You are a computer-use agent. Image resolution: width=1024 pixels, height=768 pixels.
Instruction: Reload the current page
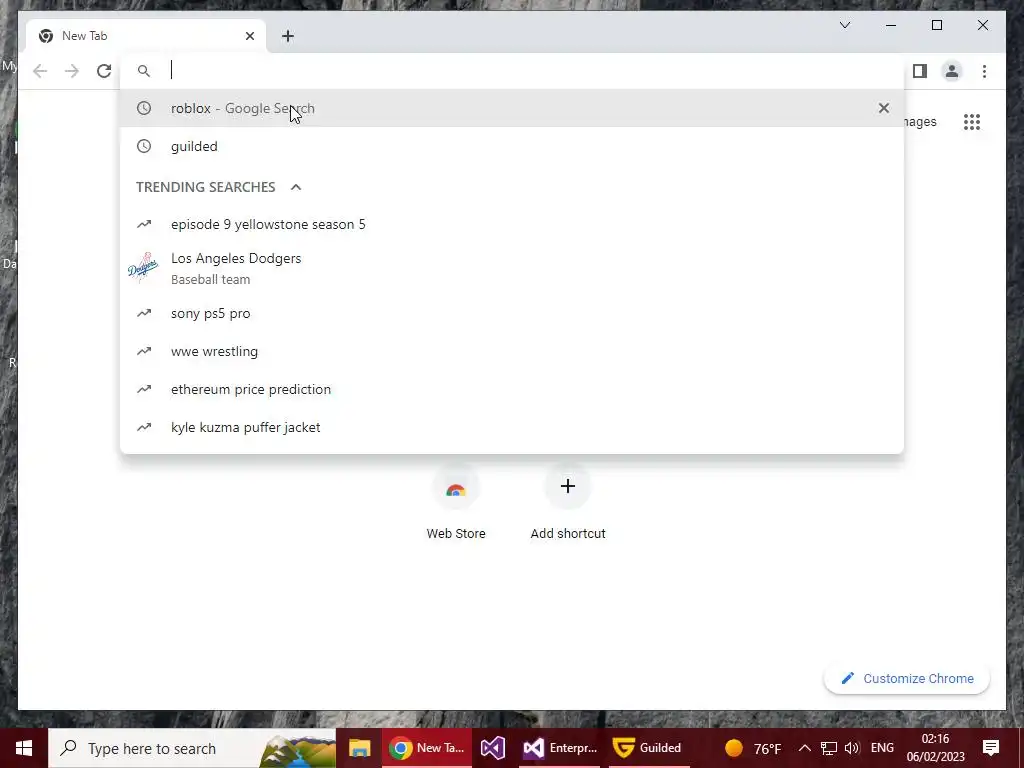[104, 71]
